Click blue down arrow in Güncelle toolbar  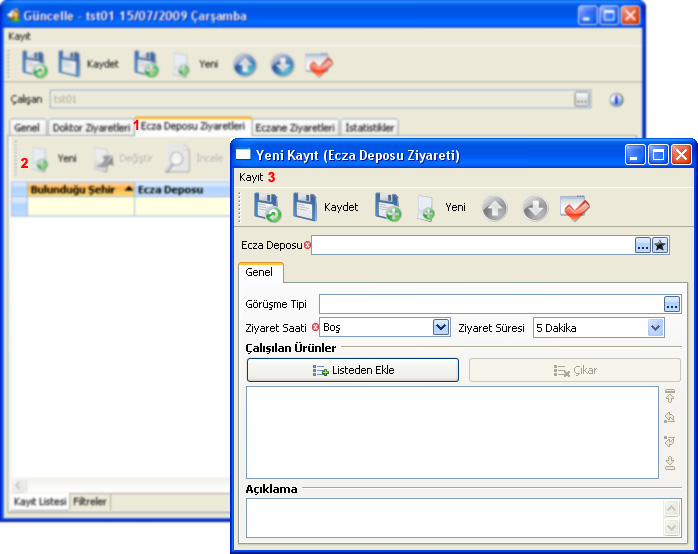283,65
